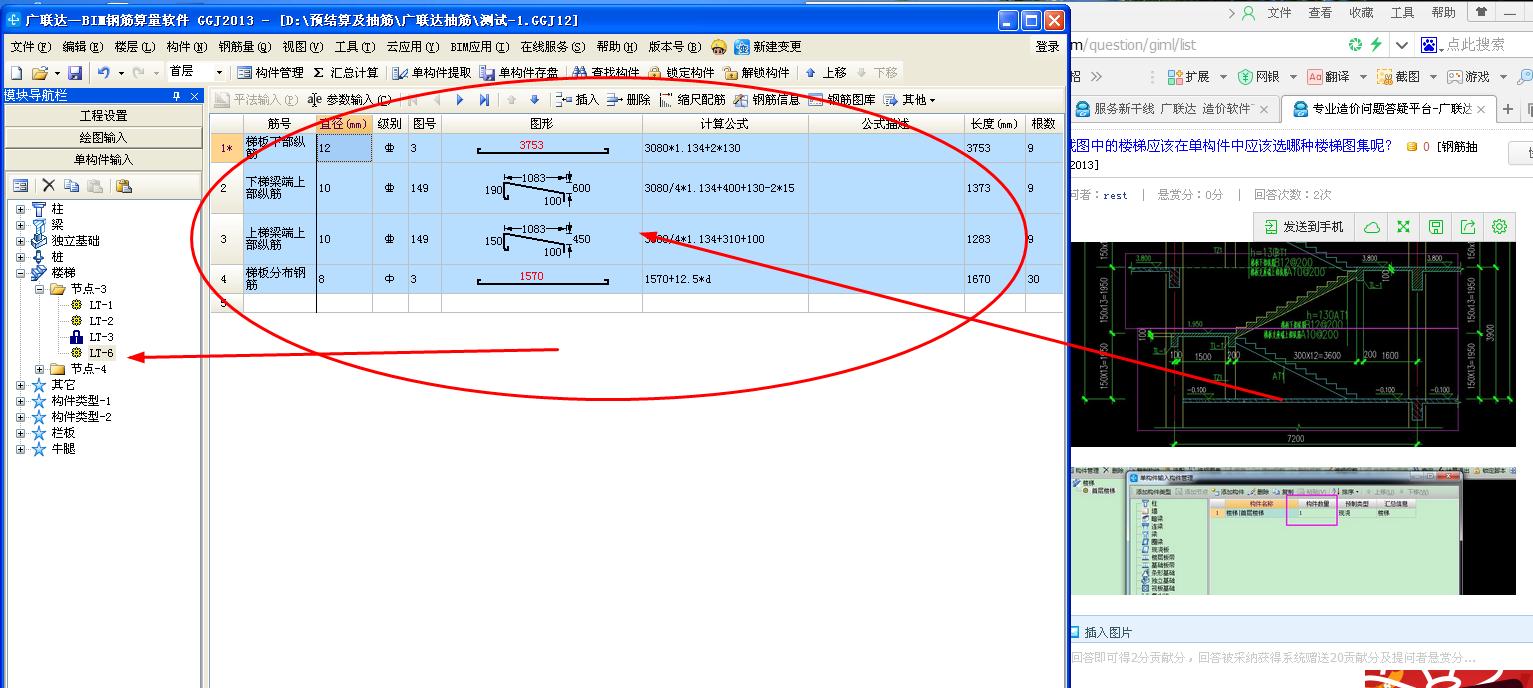Select LT-6 tree item

pos(101,353)
